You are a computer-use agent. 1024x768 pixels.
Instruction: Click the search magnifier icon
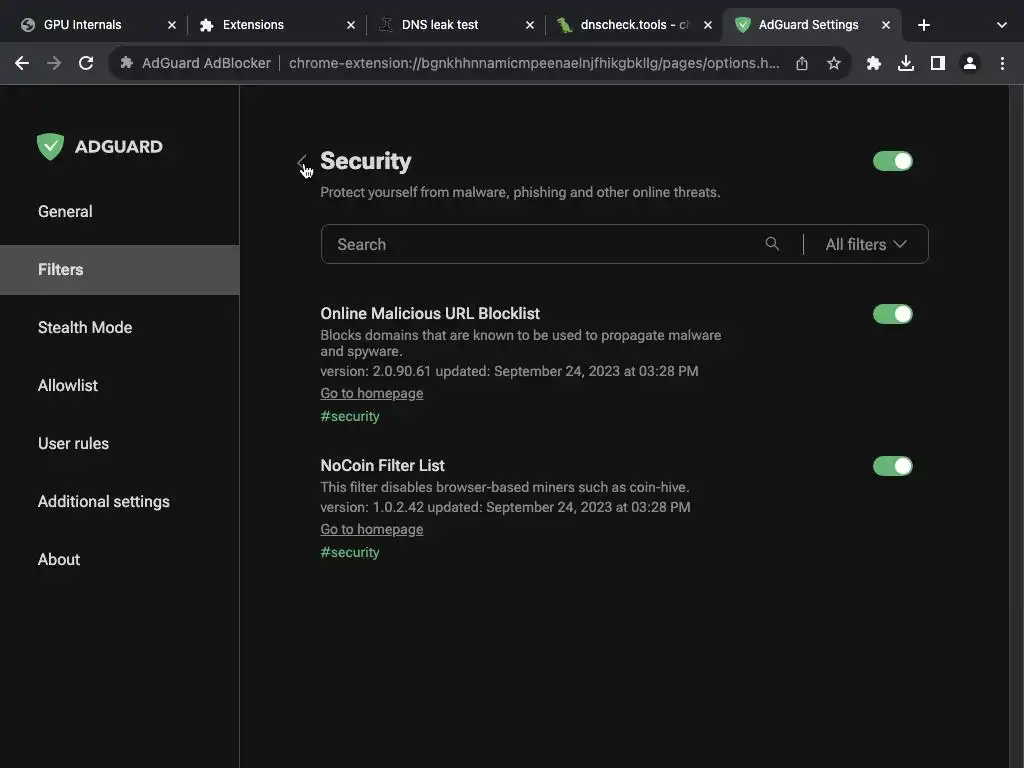tap(772, 244)
